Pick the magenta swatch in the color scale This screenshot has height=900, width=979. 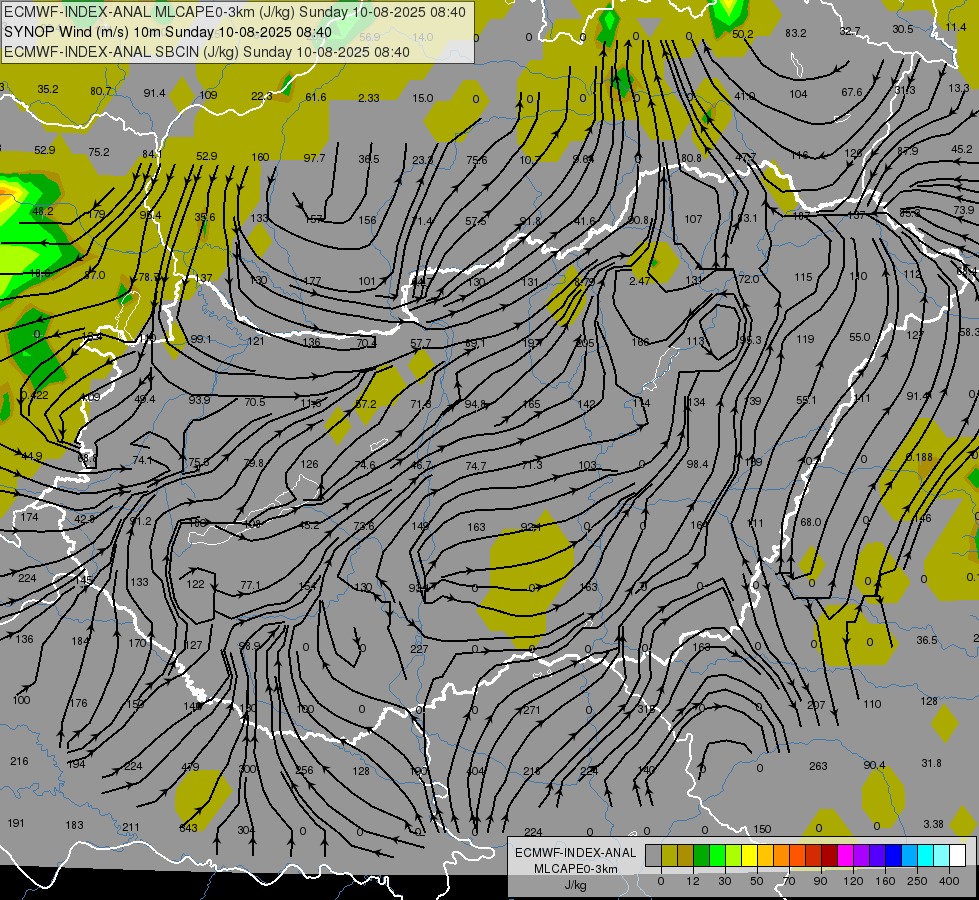845,856
